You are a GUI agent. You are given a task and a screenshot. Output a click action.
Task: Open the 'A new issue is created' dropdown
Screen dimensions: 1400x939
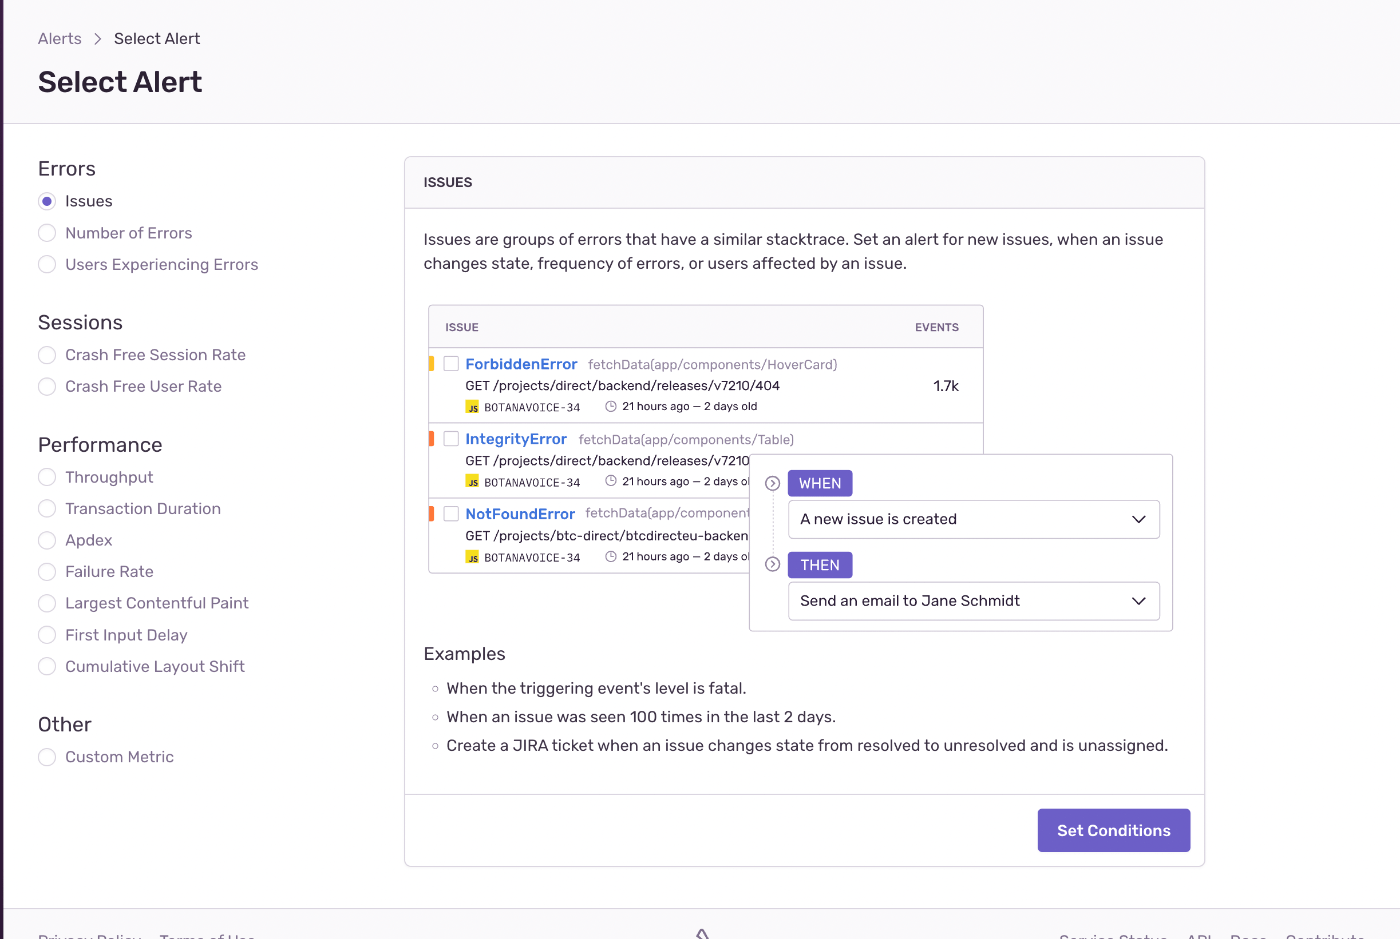point(974,519)
